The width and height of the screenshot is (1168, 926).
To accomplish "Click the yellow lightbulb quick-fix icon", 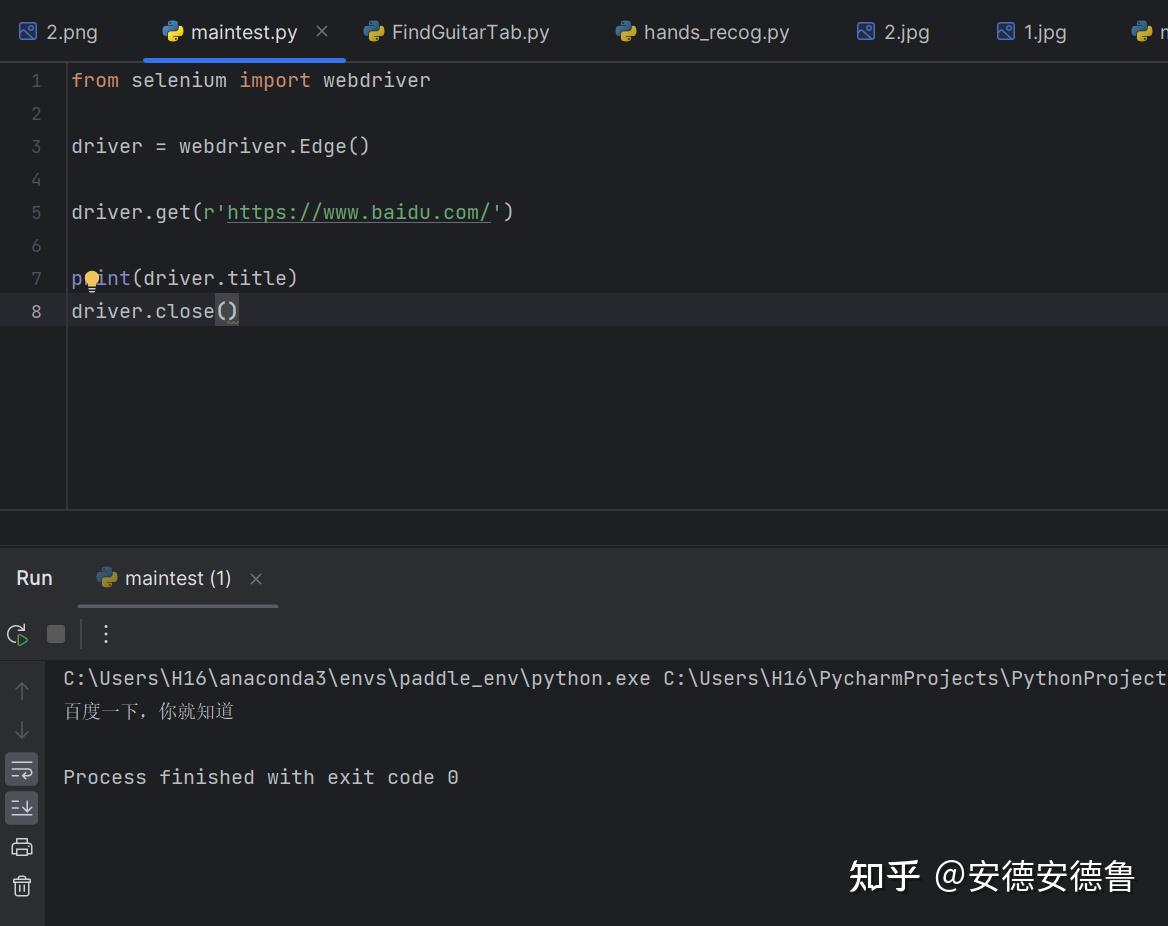I will point(92,280).
